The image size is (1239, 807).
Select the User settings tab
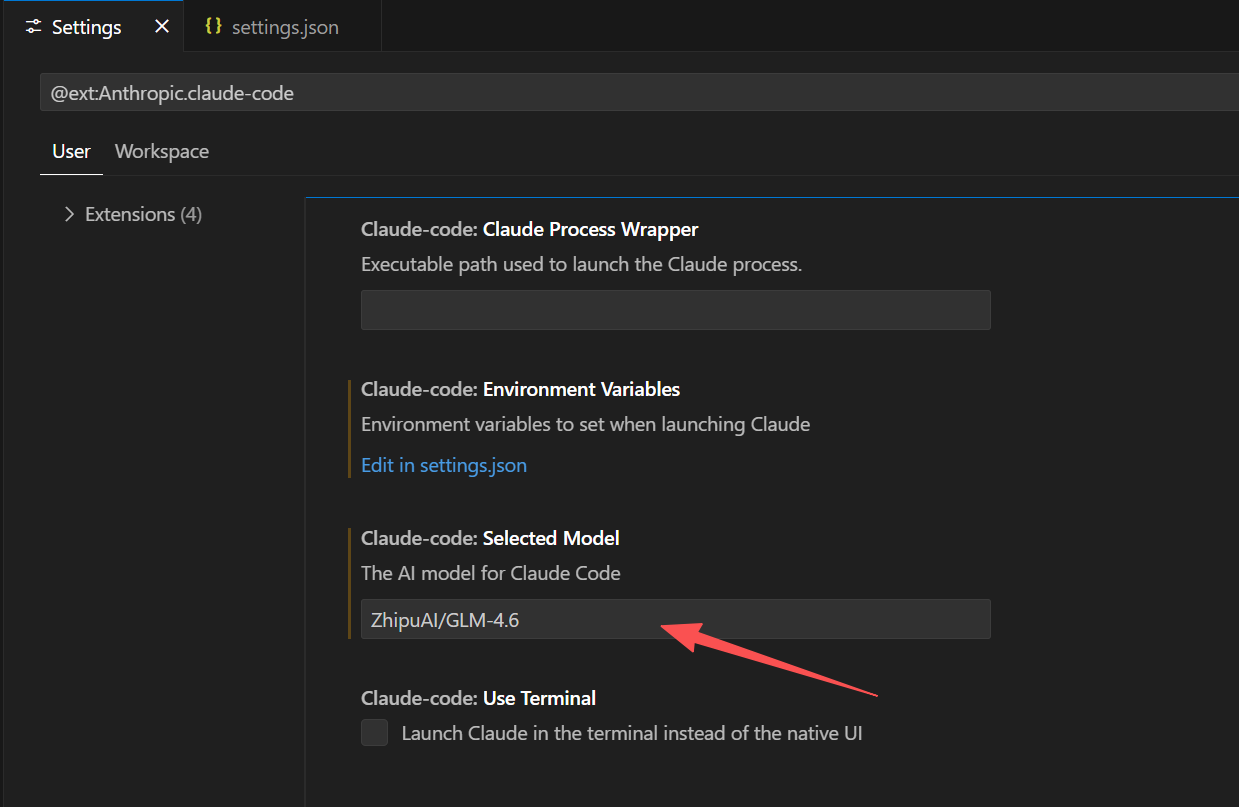pos(70,151)
